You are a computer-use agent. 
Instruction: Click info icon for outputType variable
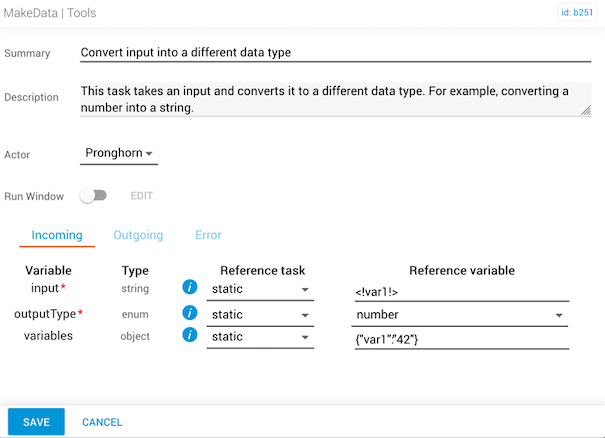click(190, 313)
